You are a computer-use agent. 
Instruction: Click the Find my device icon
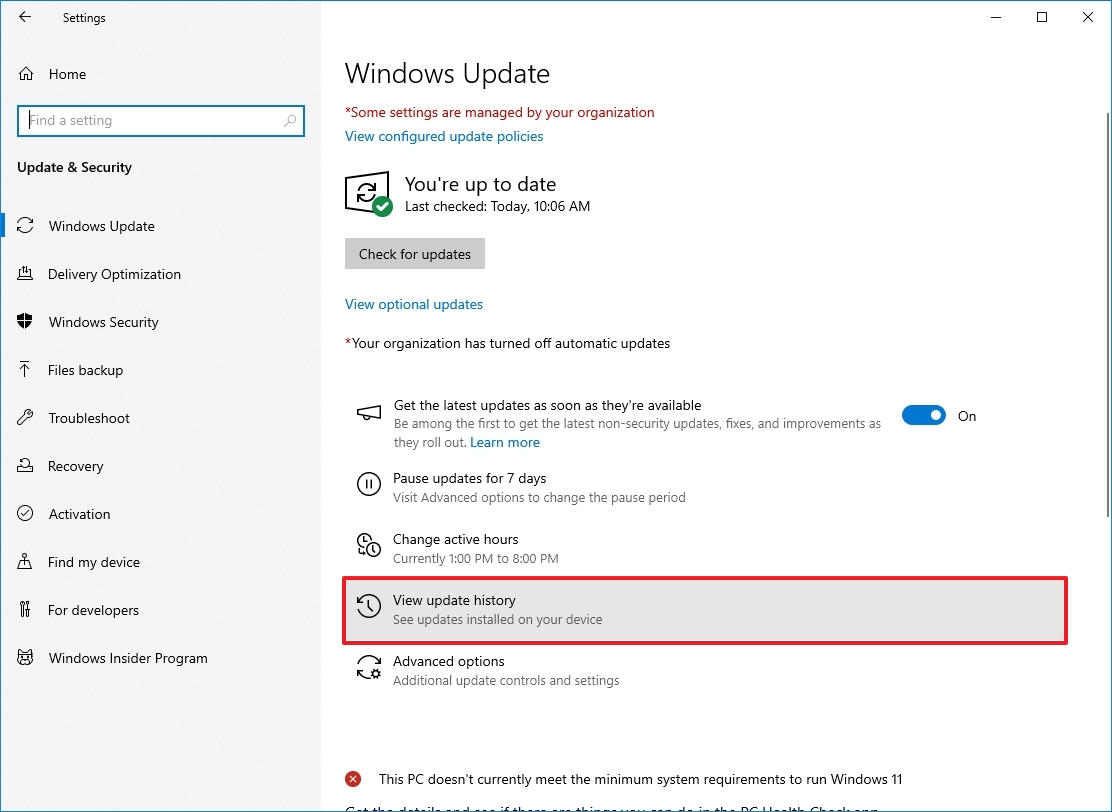[x=25, y=562]
